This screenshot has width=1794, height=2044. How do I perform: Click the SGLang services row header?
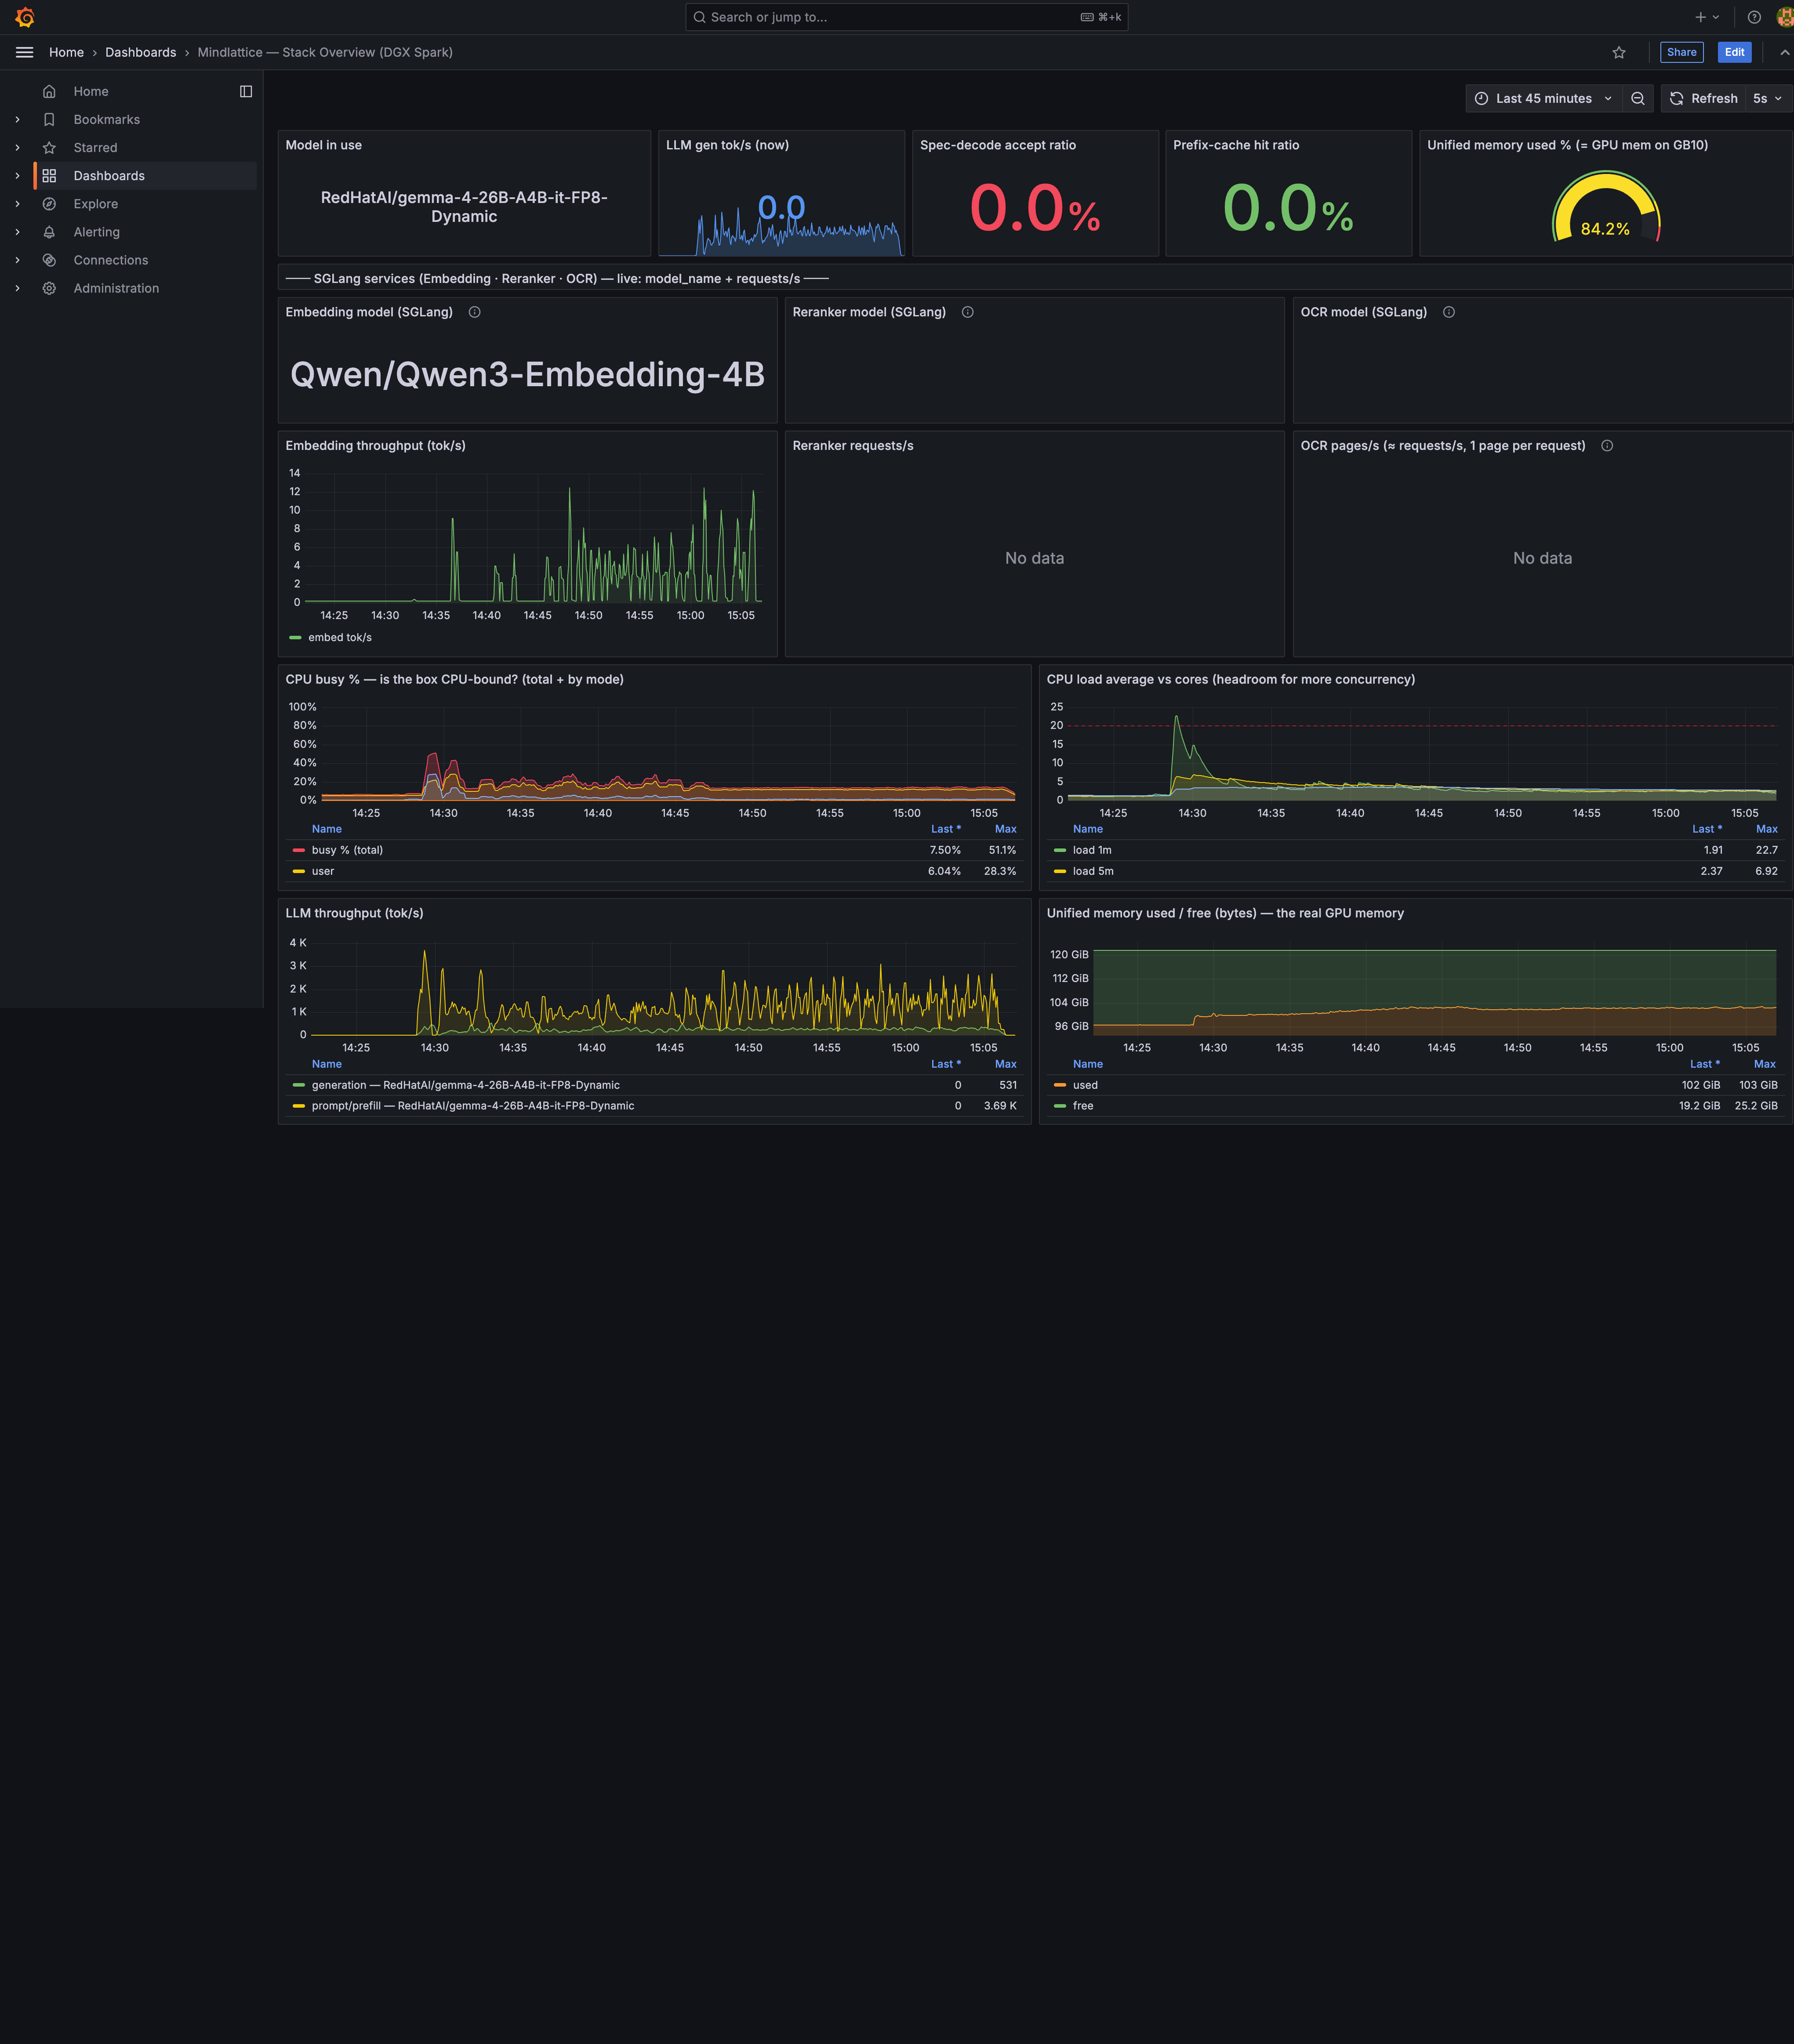[557, 278]
